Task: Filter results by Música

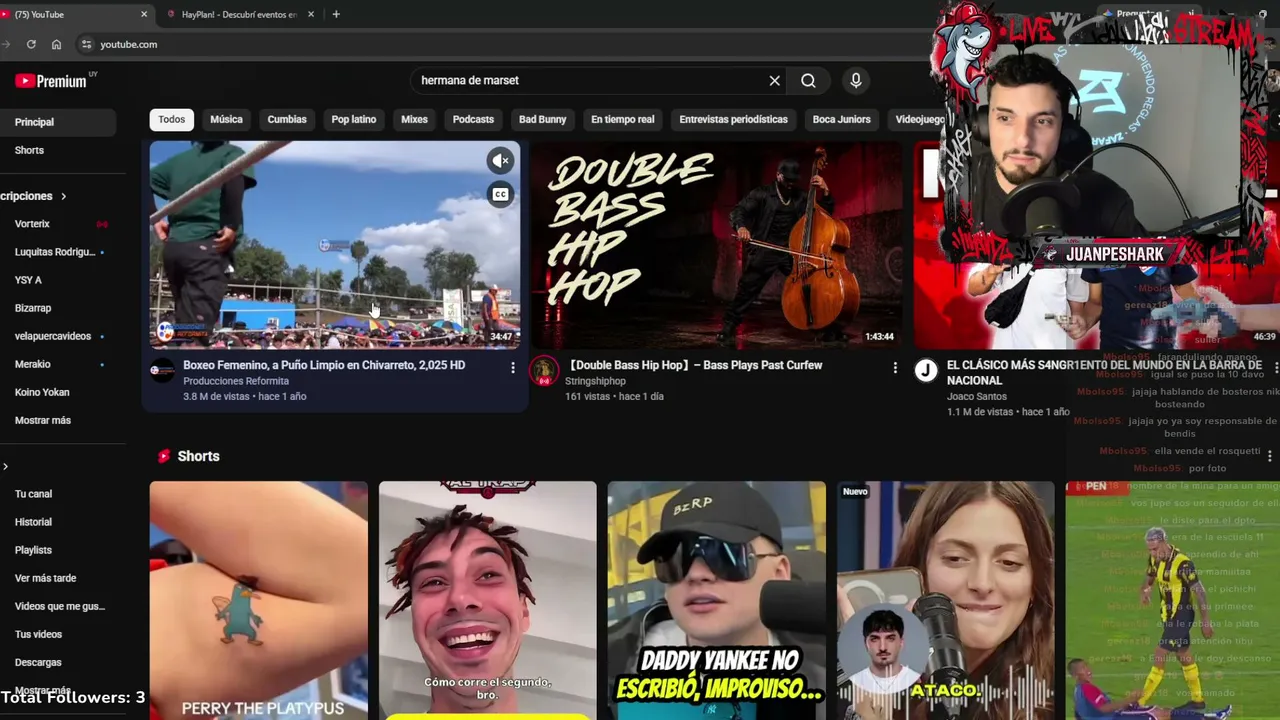Action: point(226,119)
